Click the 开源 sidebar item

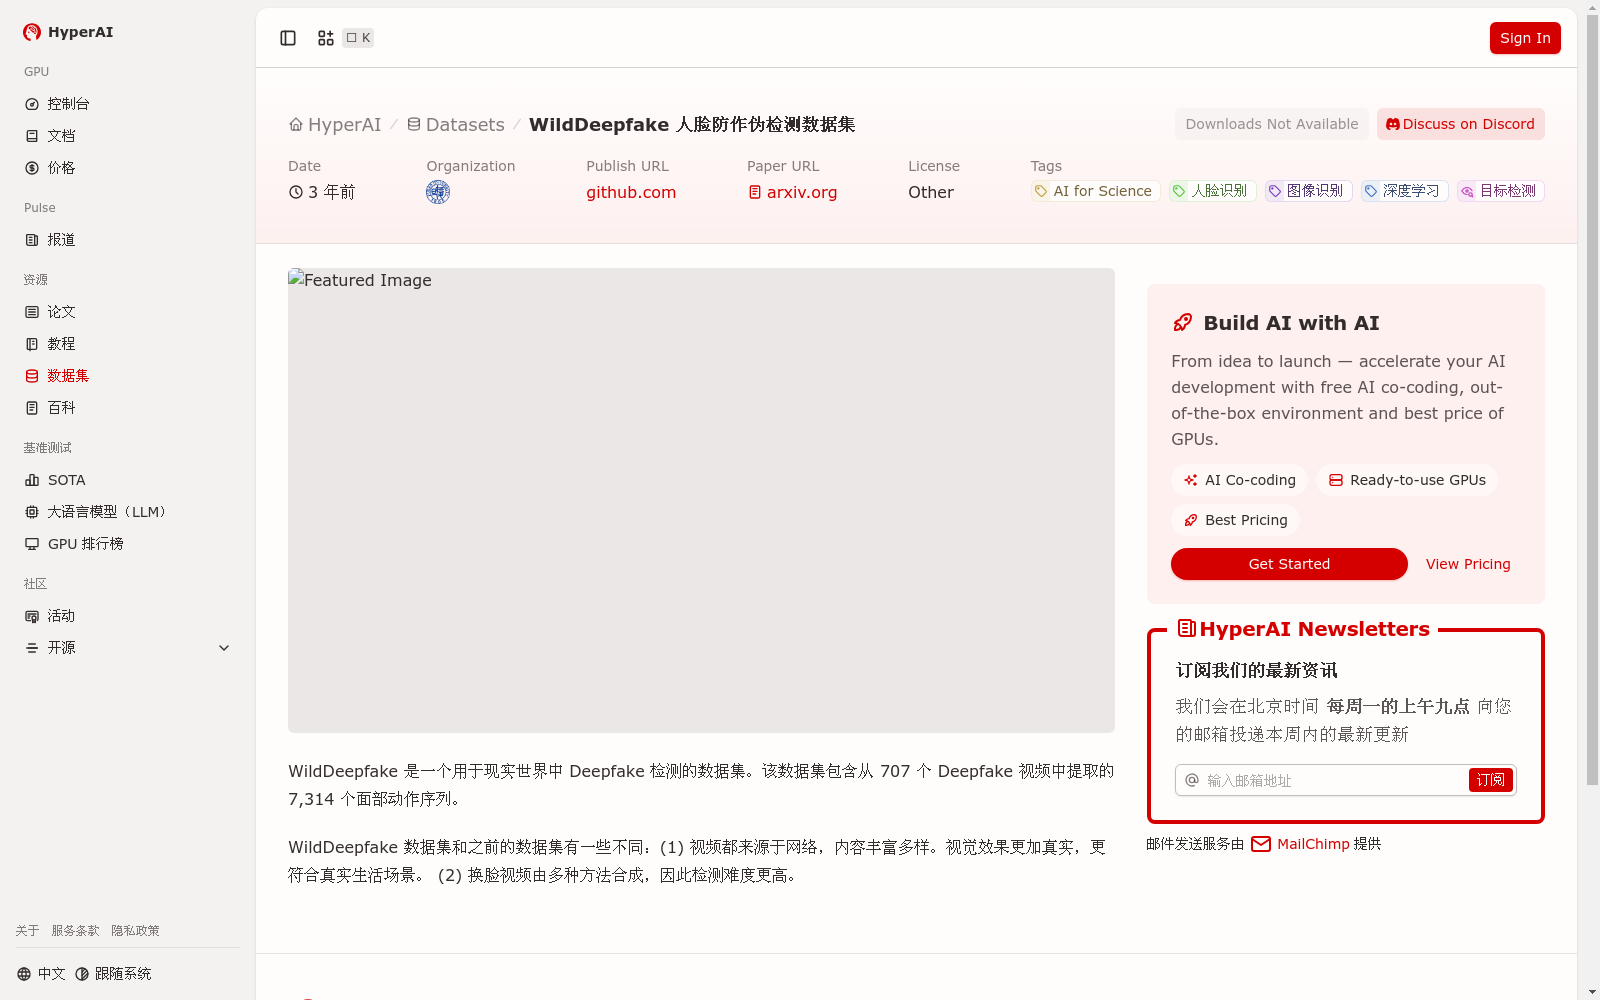[x=128, y=648]
